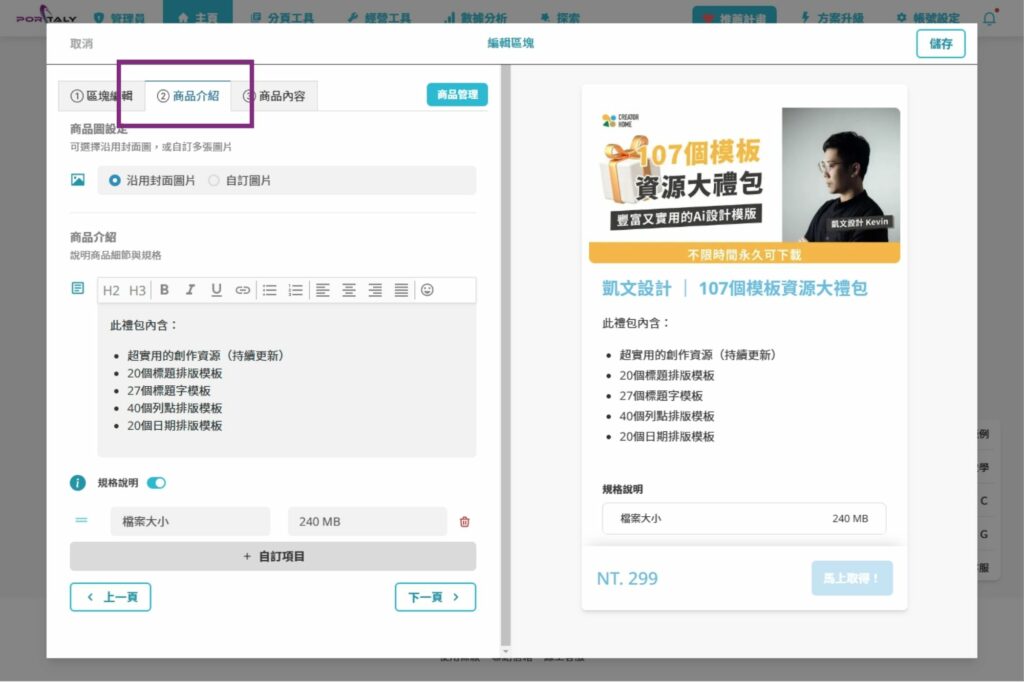Save the block with 儲存
The height and width of the screenshot is (682, 1024).
[940, 44]
